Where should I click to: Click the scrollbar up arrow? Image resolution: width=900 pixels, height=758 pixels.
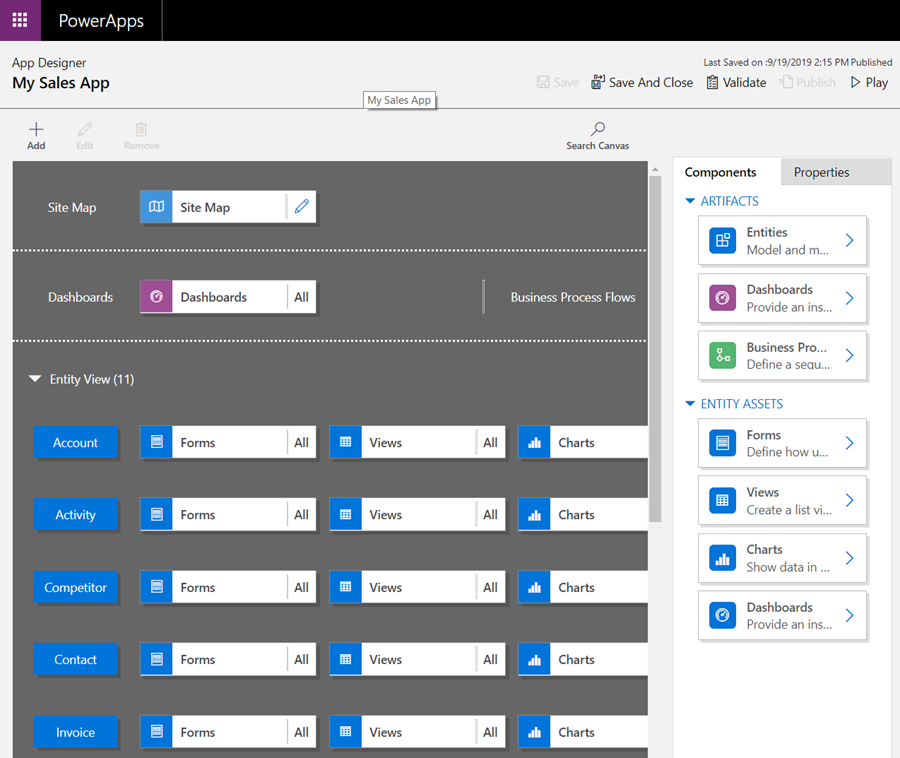click(x=655, y=169)
